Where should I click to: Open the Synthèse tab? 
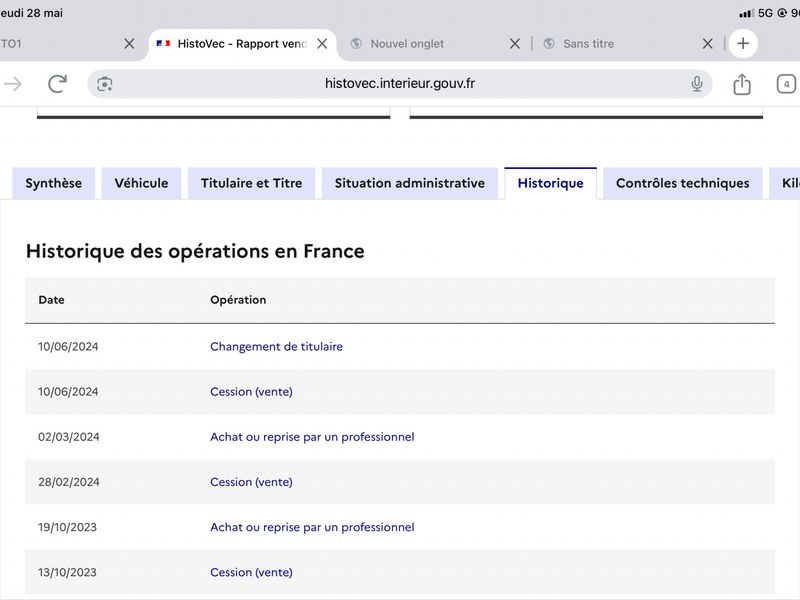54,183
